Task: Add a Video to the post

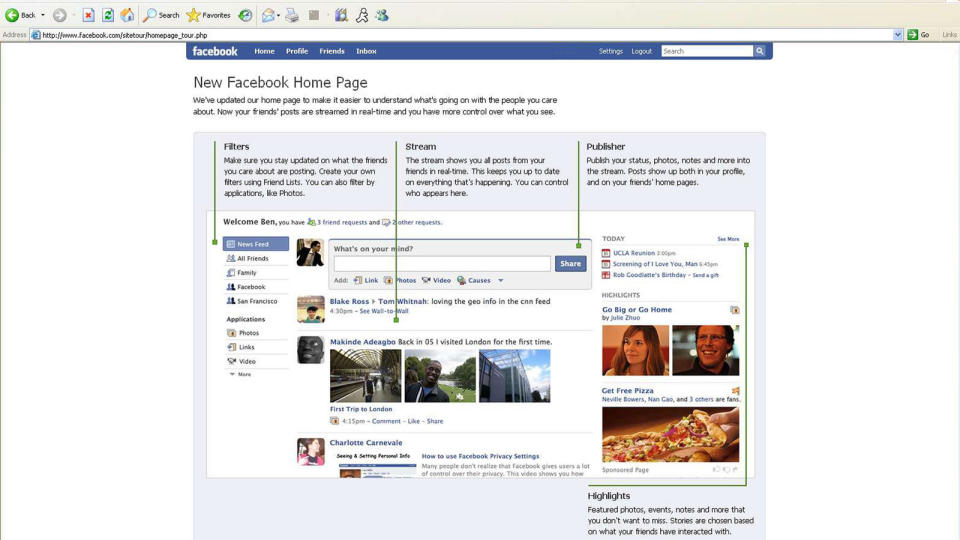Action: [x=436, y=280]
